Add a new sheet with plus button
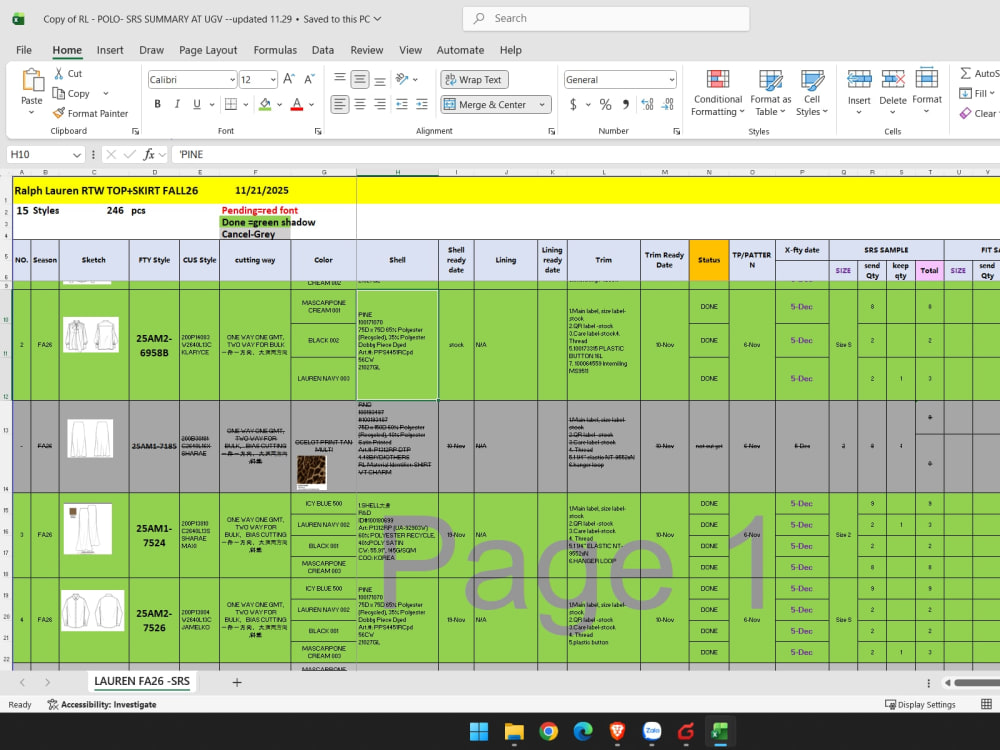This screenshot has height=750, width=1000. 237,682
